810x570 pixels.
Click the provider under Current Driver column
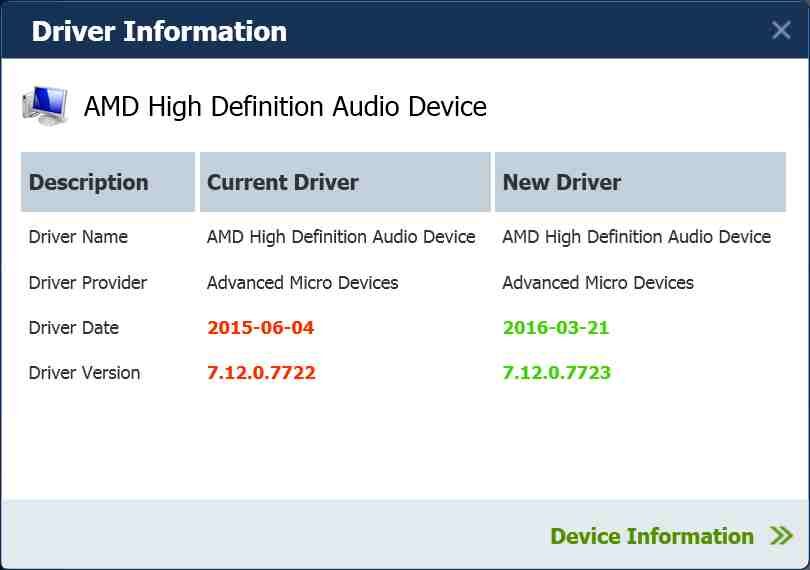point(302,283)
